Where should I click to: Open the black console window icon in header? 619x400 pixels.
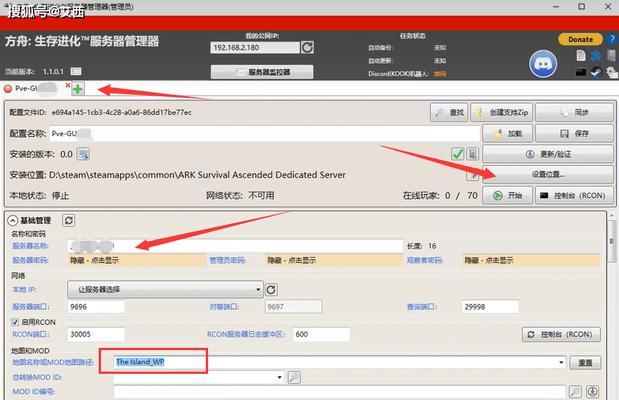pyautogui.click(x=581, y=72)
